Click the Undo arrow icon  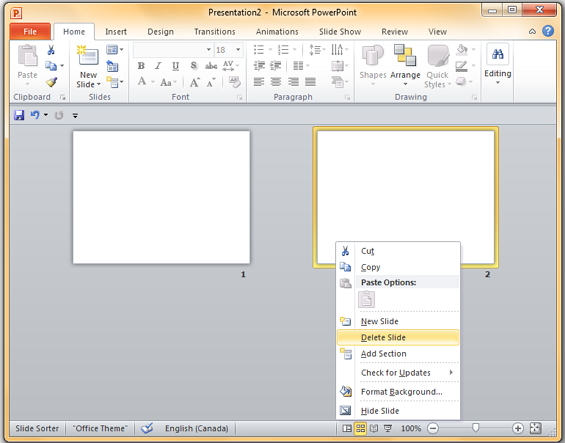[x=35, y=115]
